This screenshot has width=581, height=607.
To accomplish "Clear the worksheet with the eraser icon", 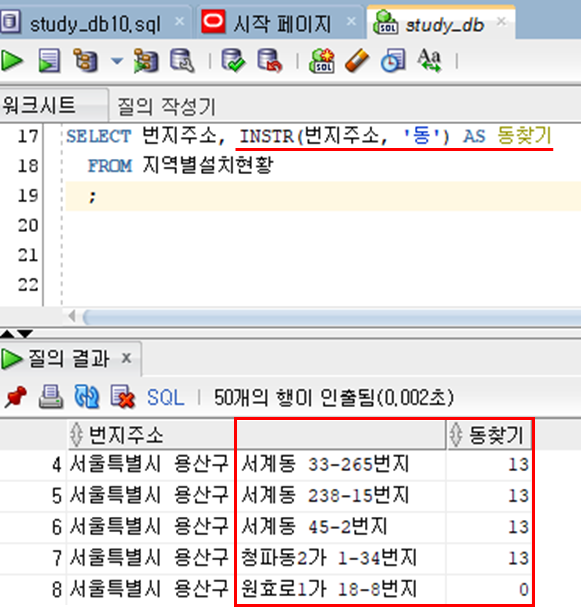I will [356, 61].
